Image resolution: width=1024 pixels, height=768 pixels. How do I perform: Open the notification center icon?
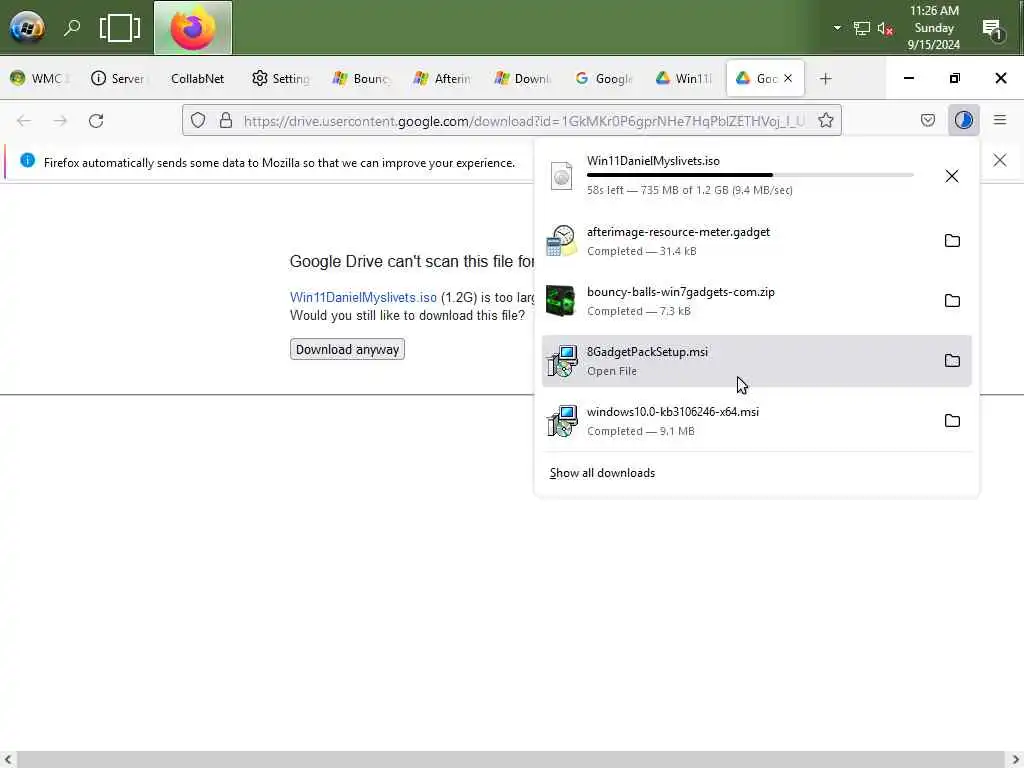point(993,29)
